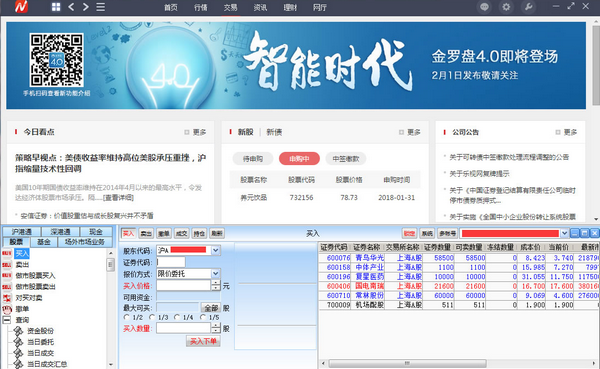The height and width of the screenshot is (369, 600).
Task: Click the 全部 button next to 最大可买
Action: click(211, 308)
